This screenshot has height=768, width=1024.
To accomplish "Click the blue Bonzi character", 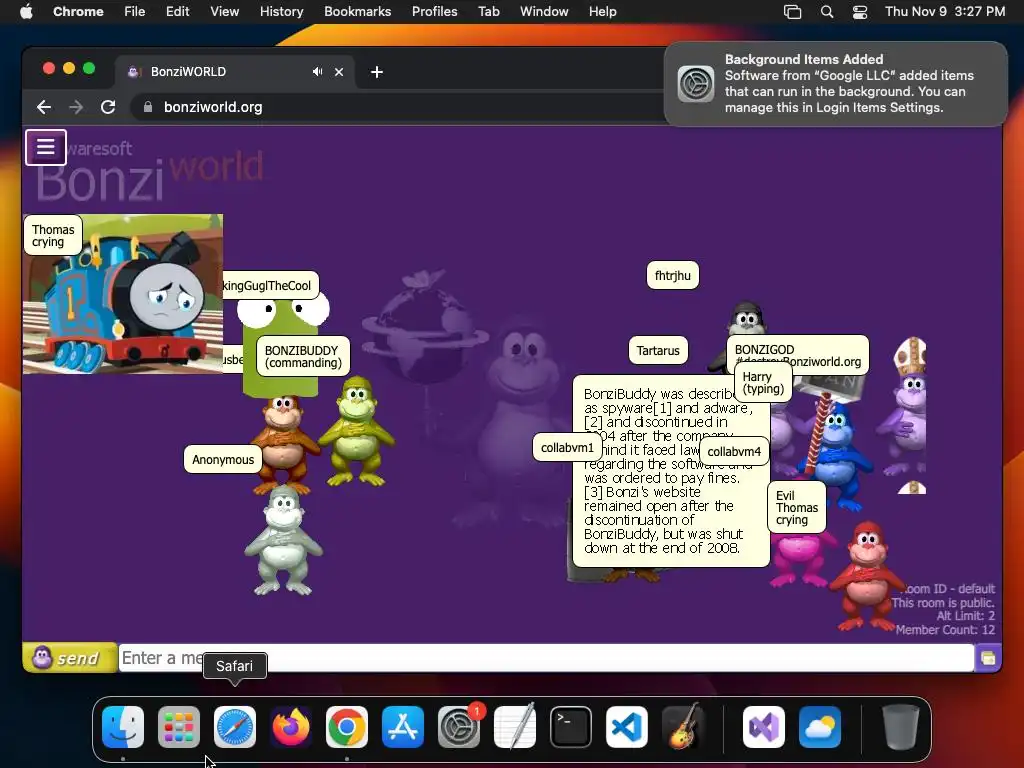I will [x=836, y=457].
